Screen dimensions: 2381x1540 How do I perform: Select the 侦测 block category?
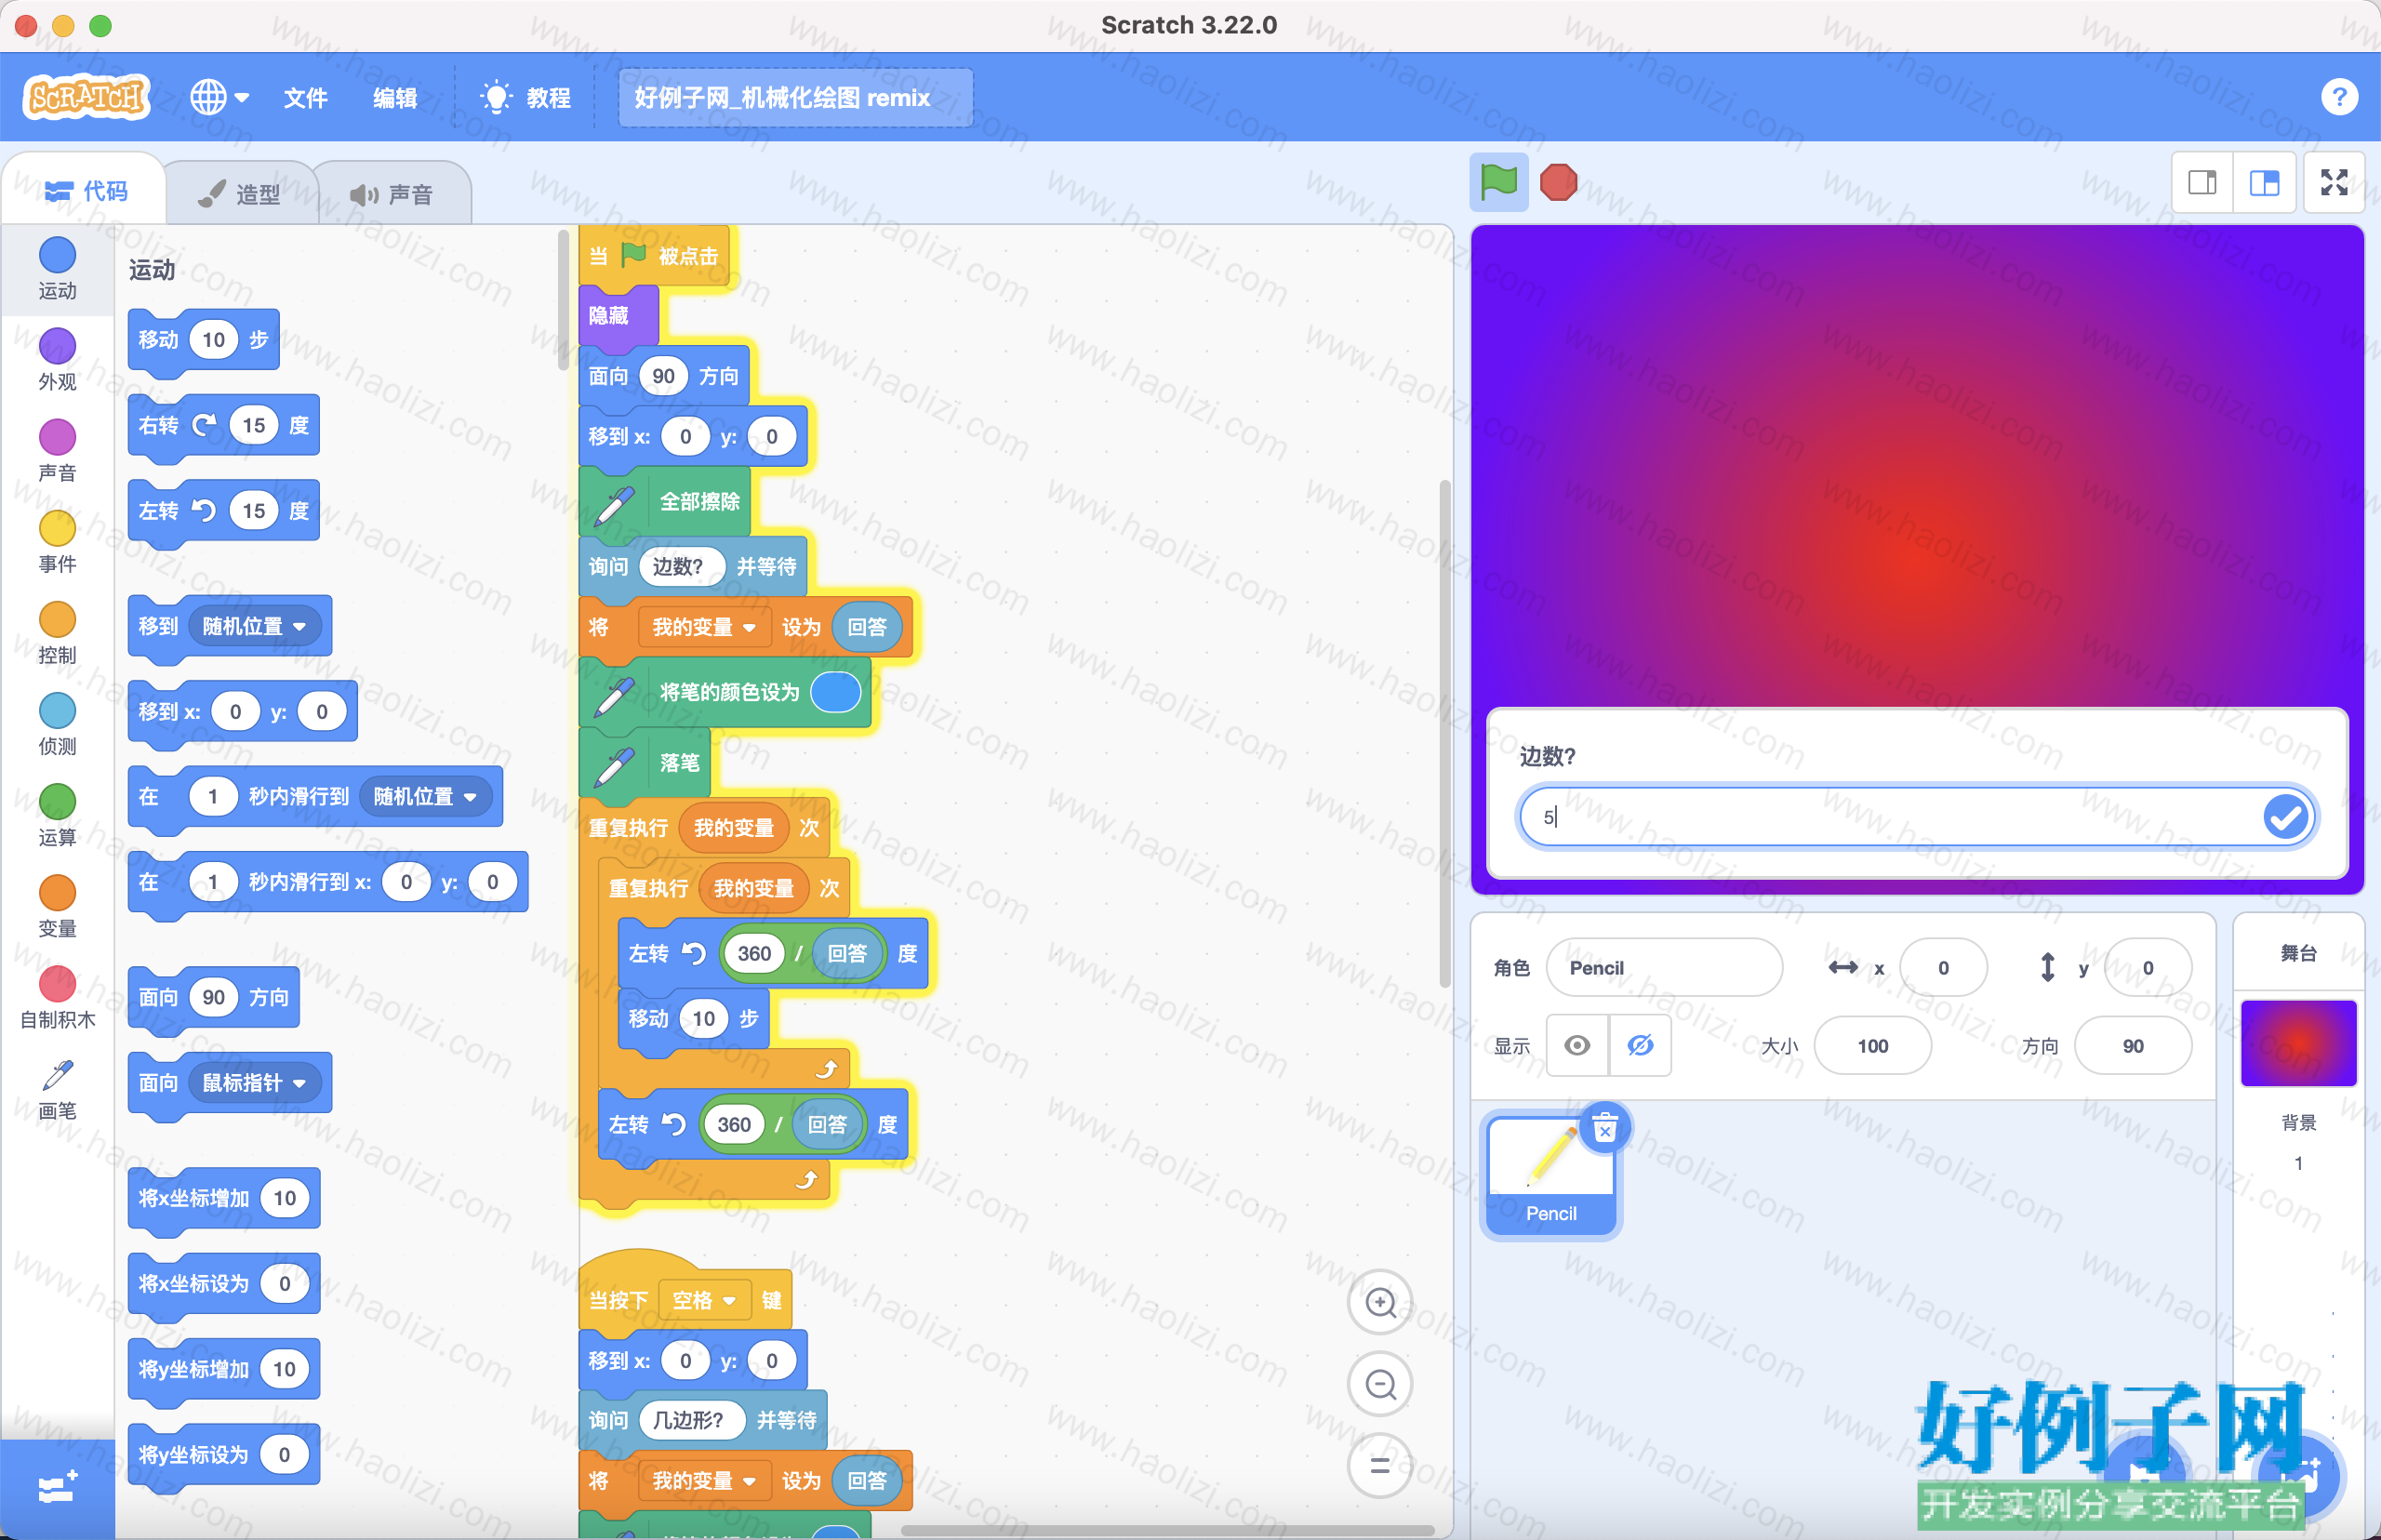point(57,724)
